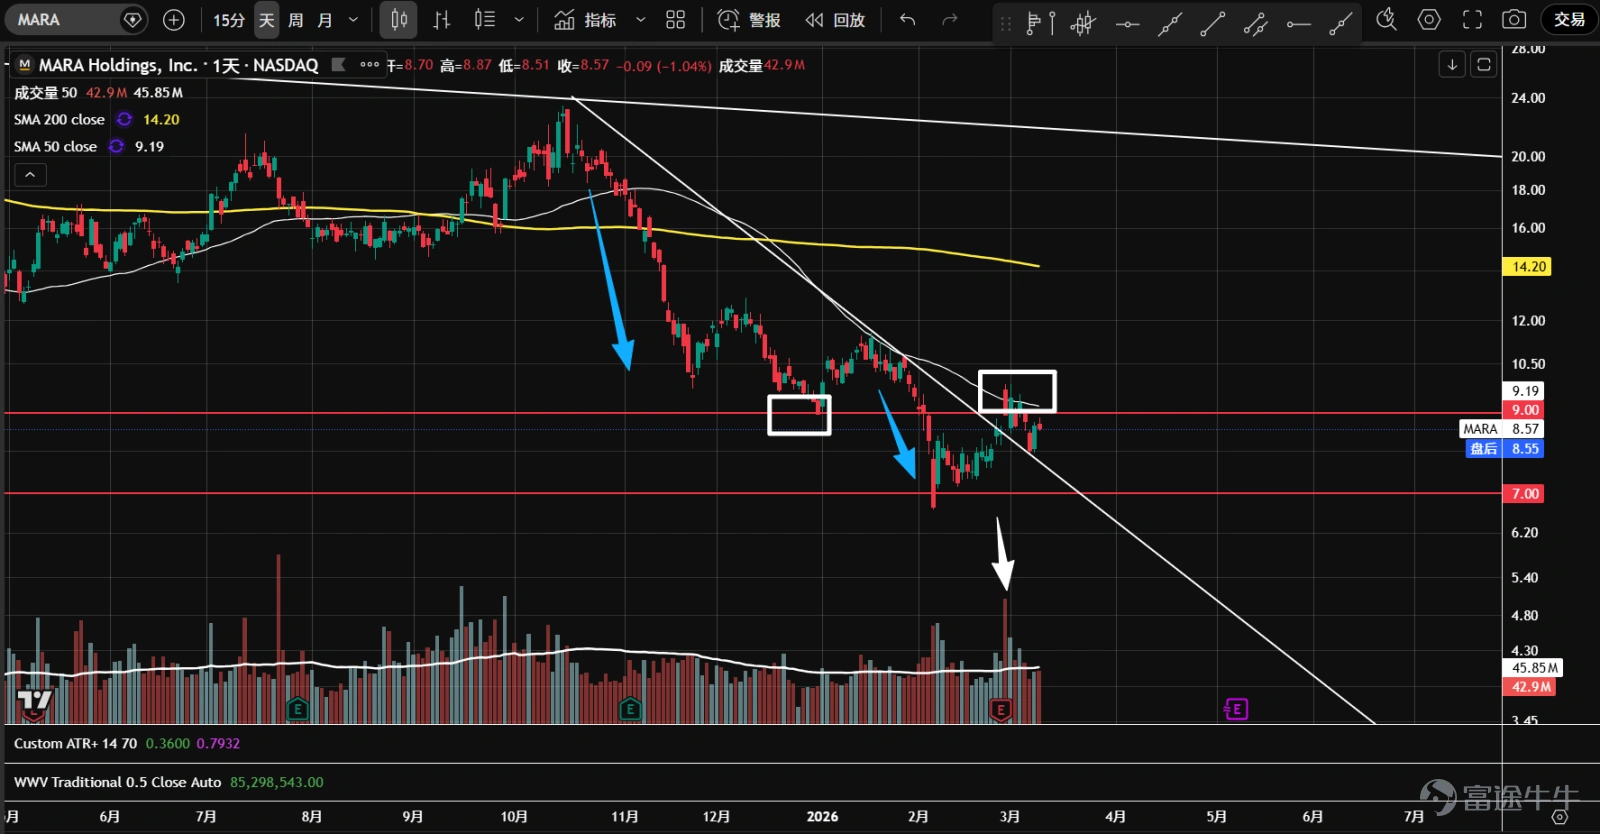Click the 2026 label on time axis
The width and height of the screenshot is (1600, 834).
(x=822, y=817)
